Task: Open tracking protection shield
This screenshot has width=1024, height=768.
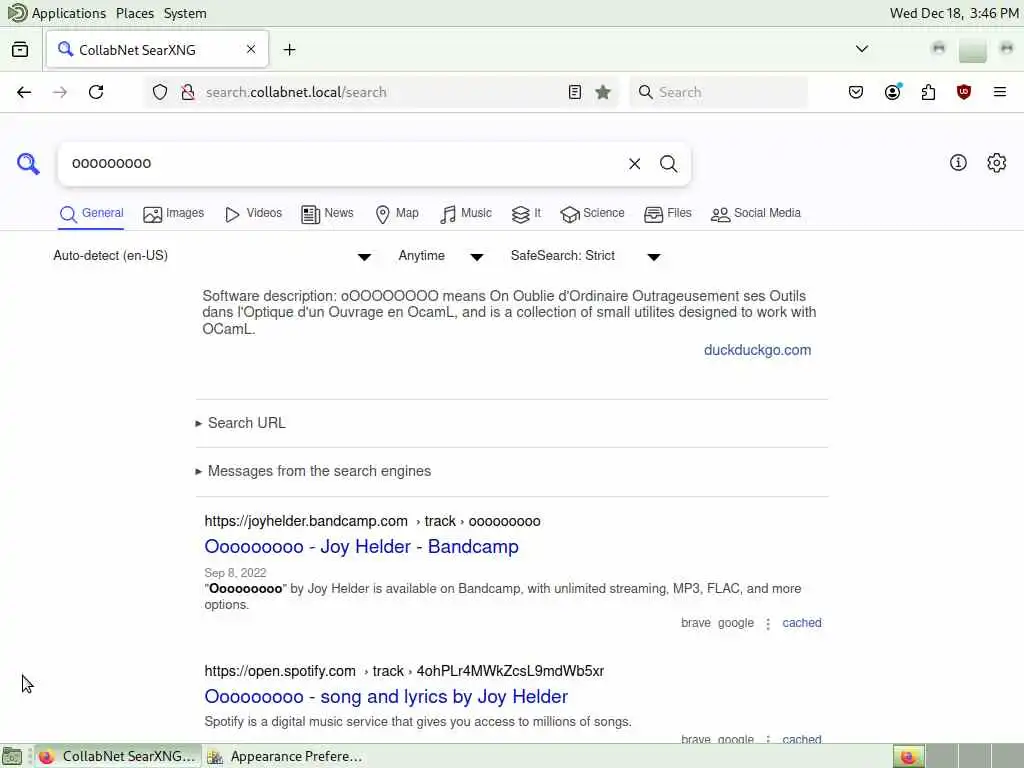Action: [160, 92]
